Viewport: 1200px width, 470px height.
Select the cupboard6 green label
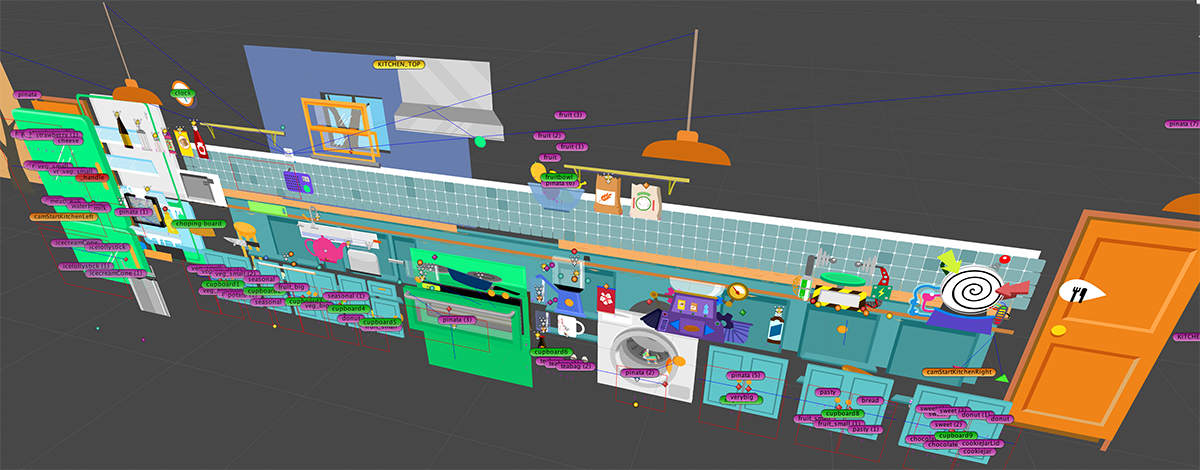click(x=551, y=352)
